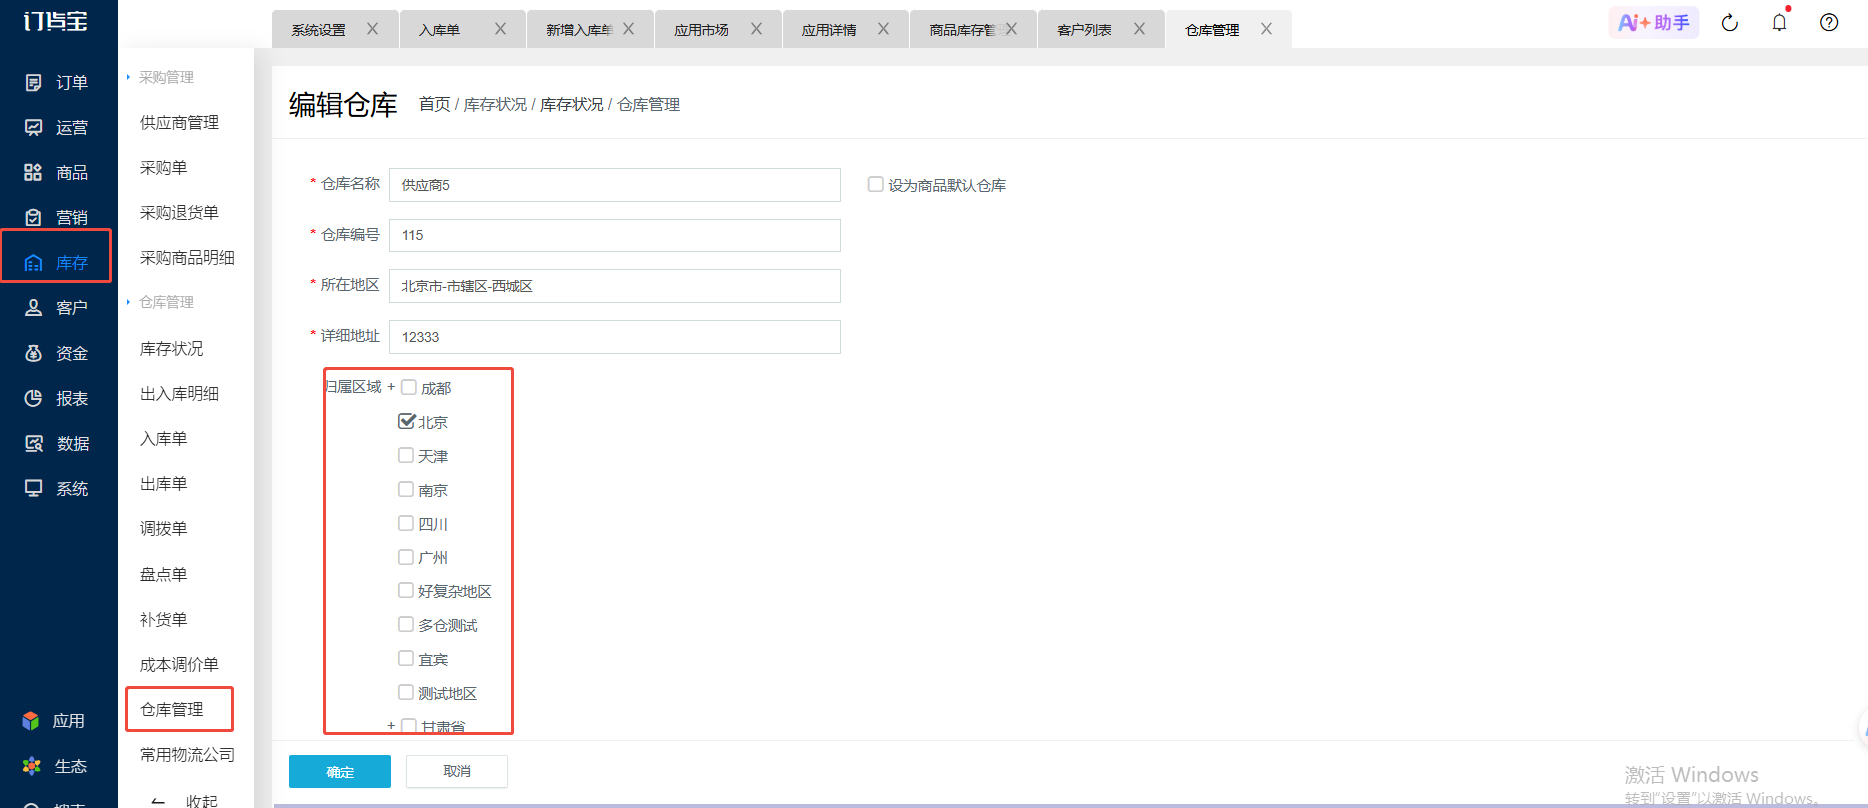Switch to the 系统设置 tab
This screenshot has width=1868, height=808.
[x=318, y=30]
